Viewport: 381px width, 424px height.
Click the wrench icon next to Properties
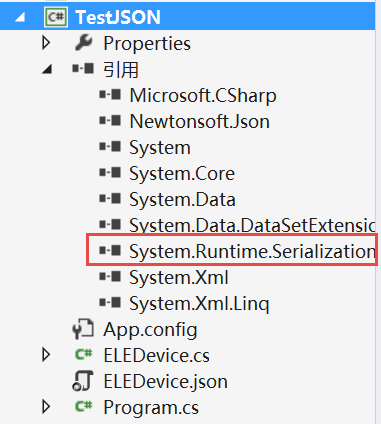tap(83, 43)
